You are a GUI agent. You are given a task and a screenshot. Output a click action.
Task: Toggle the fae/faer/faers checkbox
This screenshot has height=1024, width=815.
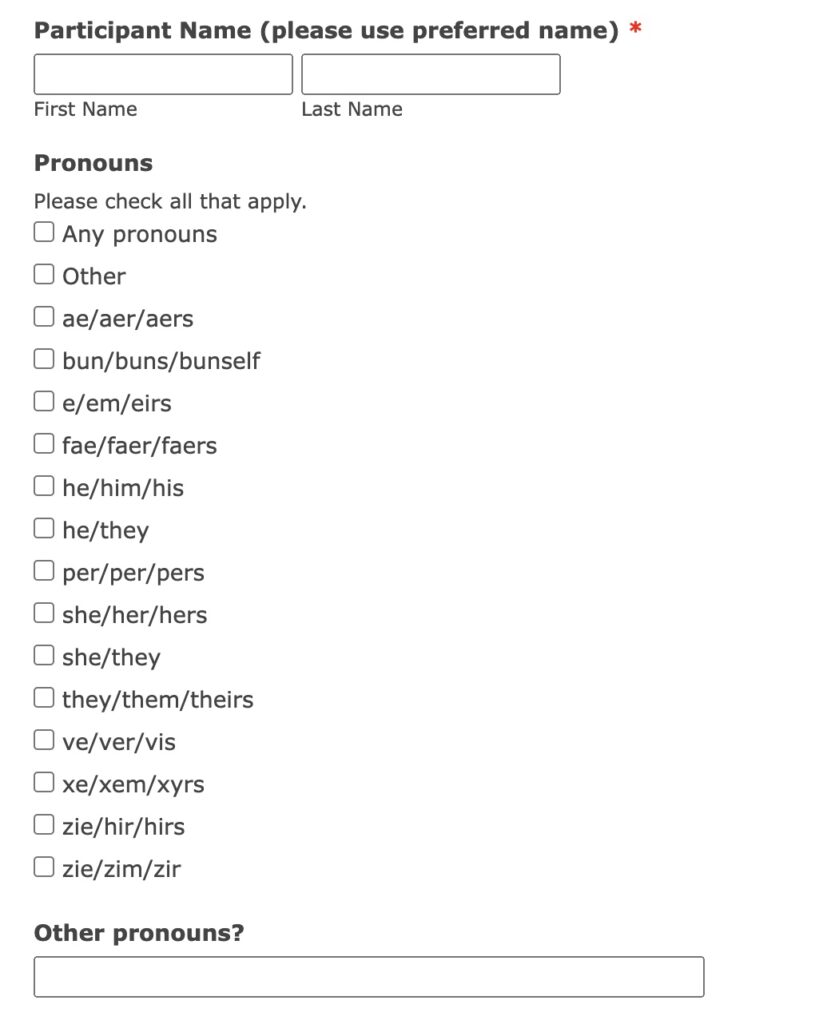pyautogui.click(x=44, y=444)
